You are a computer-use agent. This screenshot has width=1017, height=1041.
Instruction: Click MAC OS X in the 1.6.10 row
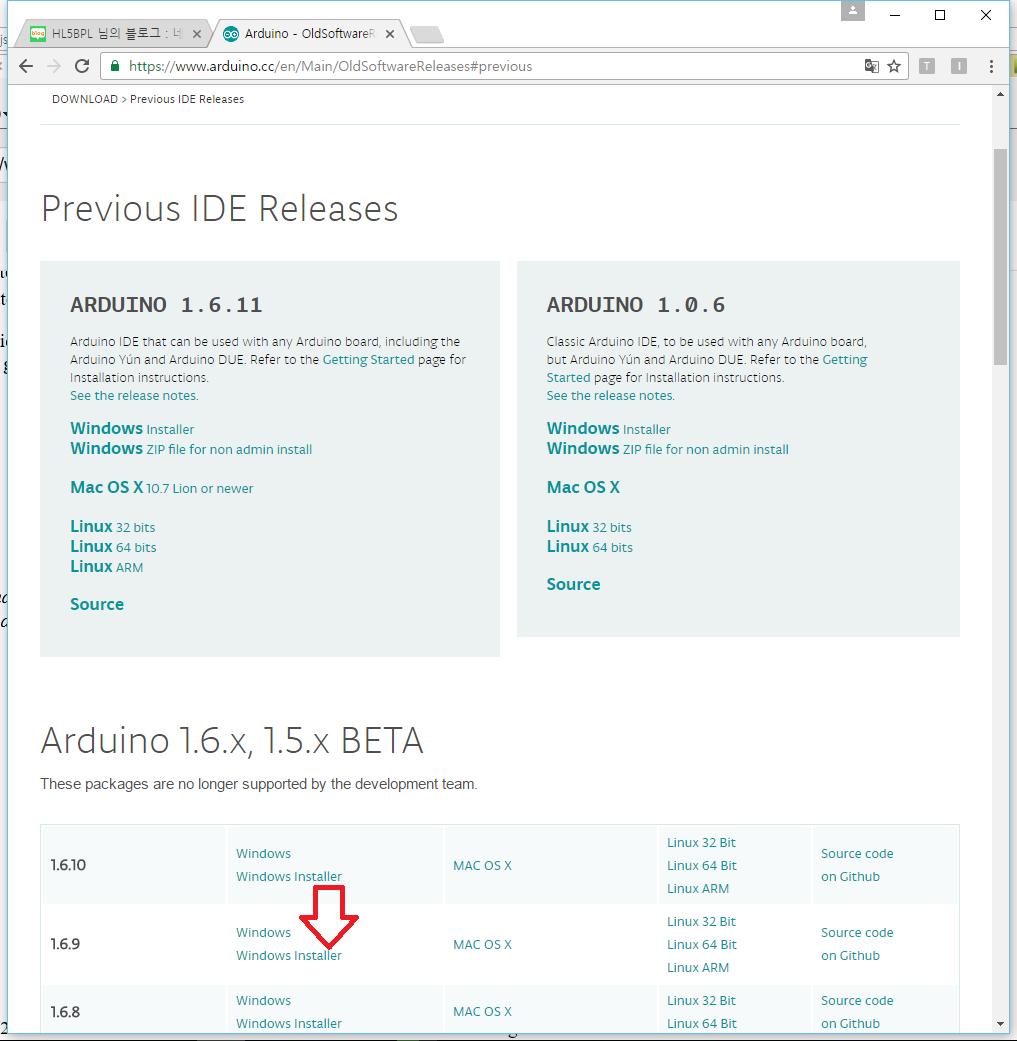pos(483,866)
